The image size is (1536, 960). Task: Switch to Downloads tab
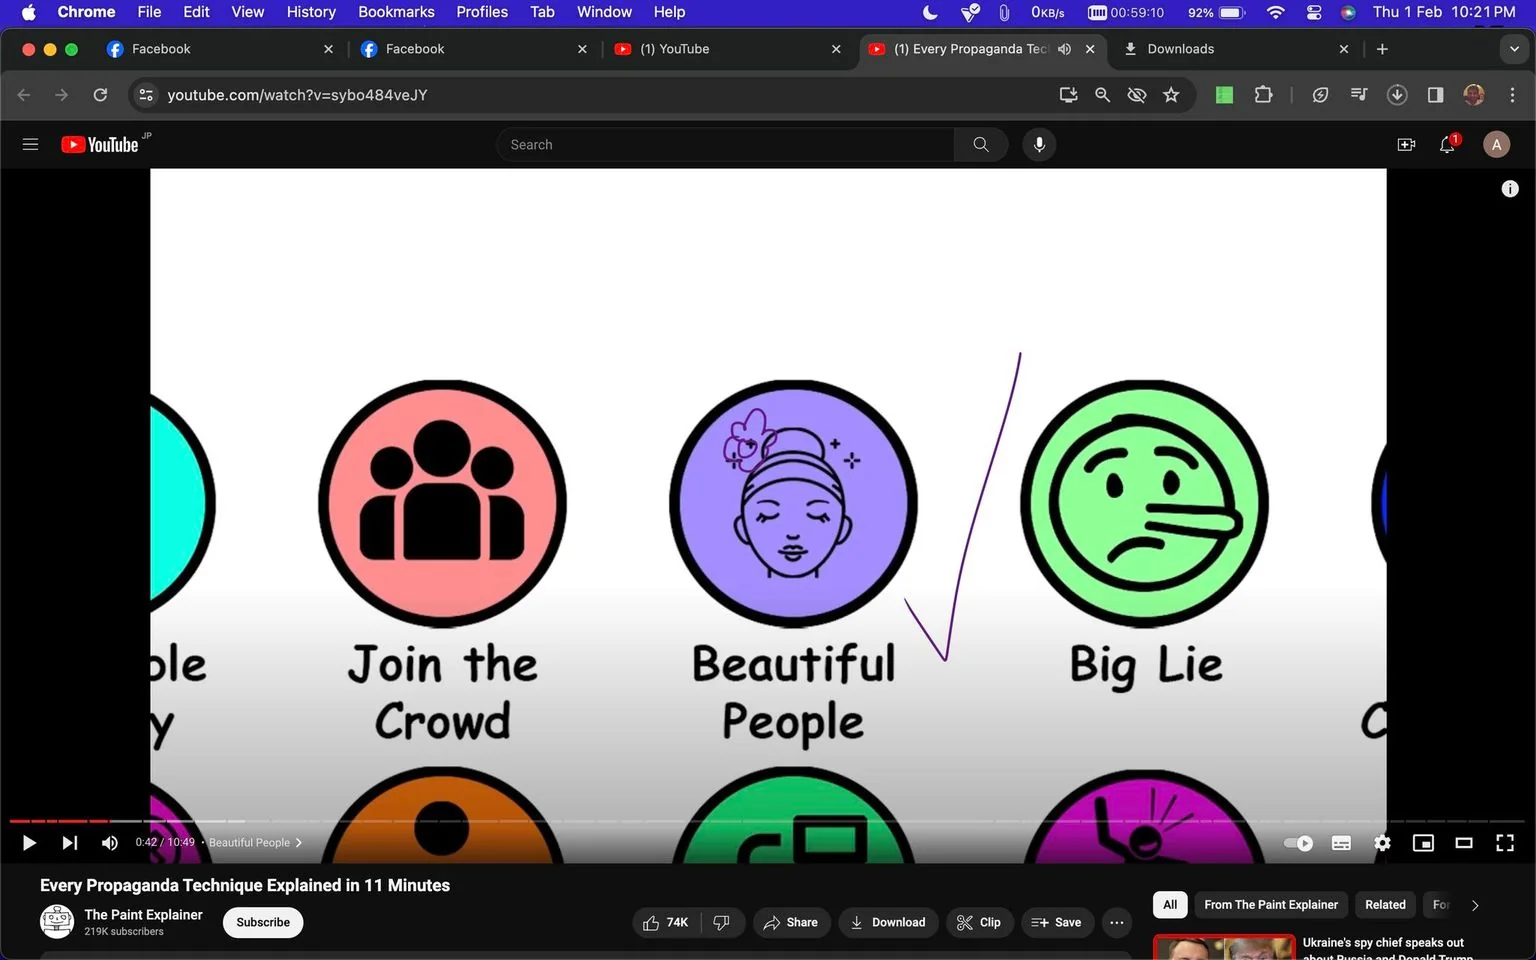[1236, 49]
